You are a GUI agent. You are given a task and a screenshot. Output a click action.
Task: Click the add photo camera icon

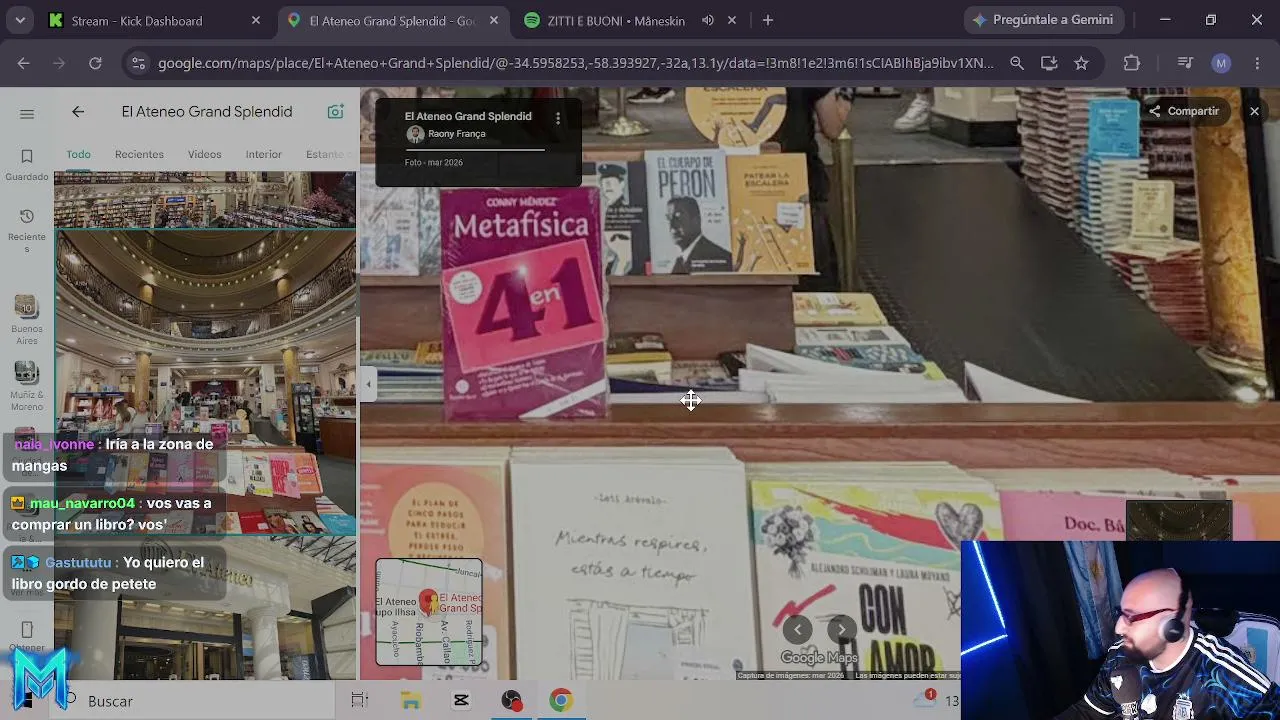click(x=336, y=112)
